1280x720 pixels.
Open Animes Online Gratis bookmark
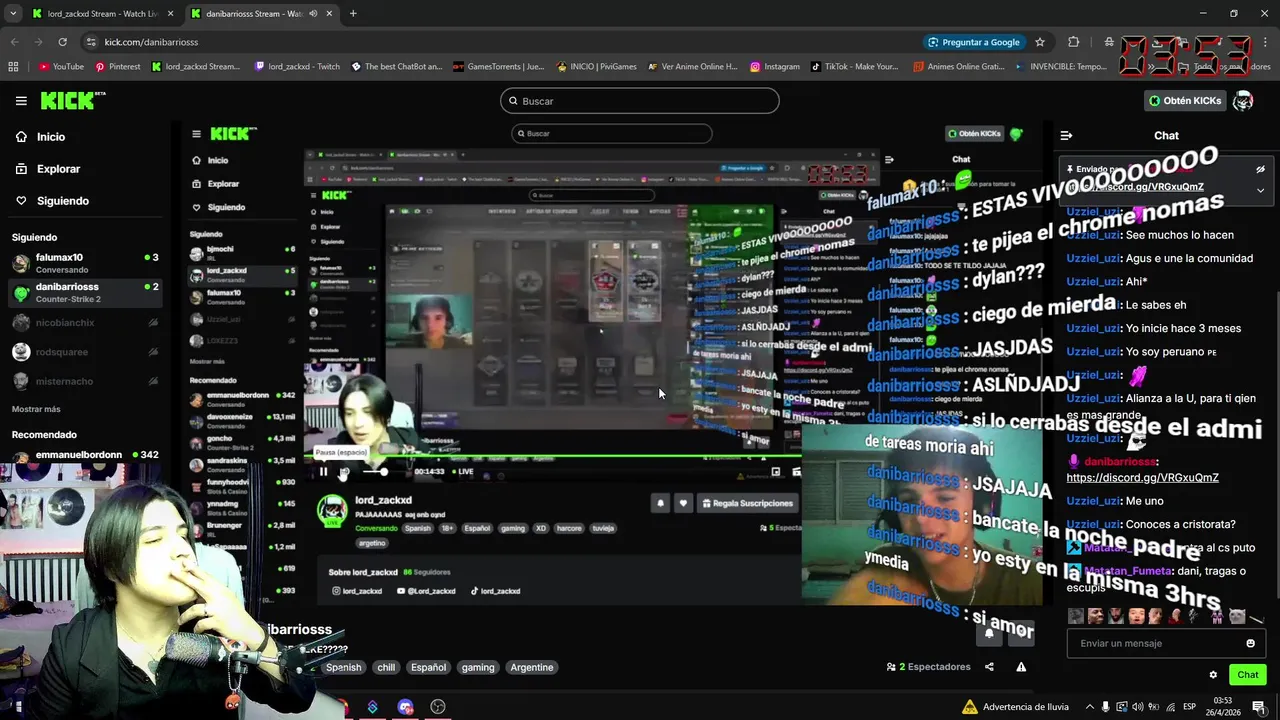(x=960, y=67)
